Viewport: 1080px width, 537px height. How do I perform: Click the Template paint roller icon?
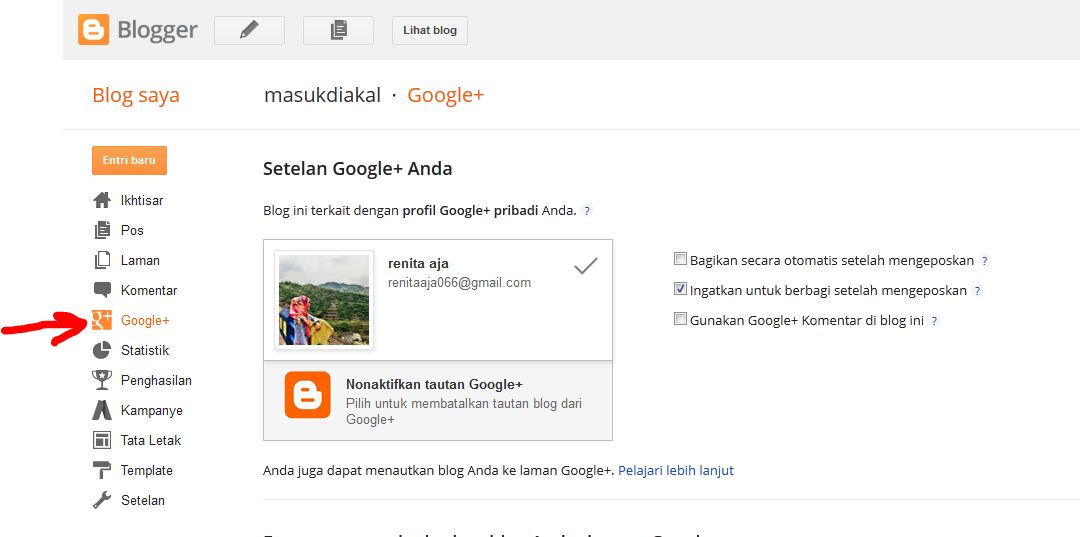102,470
